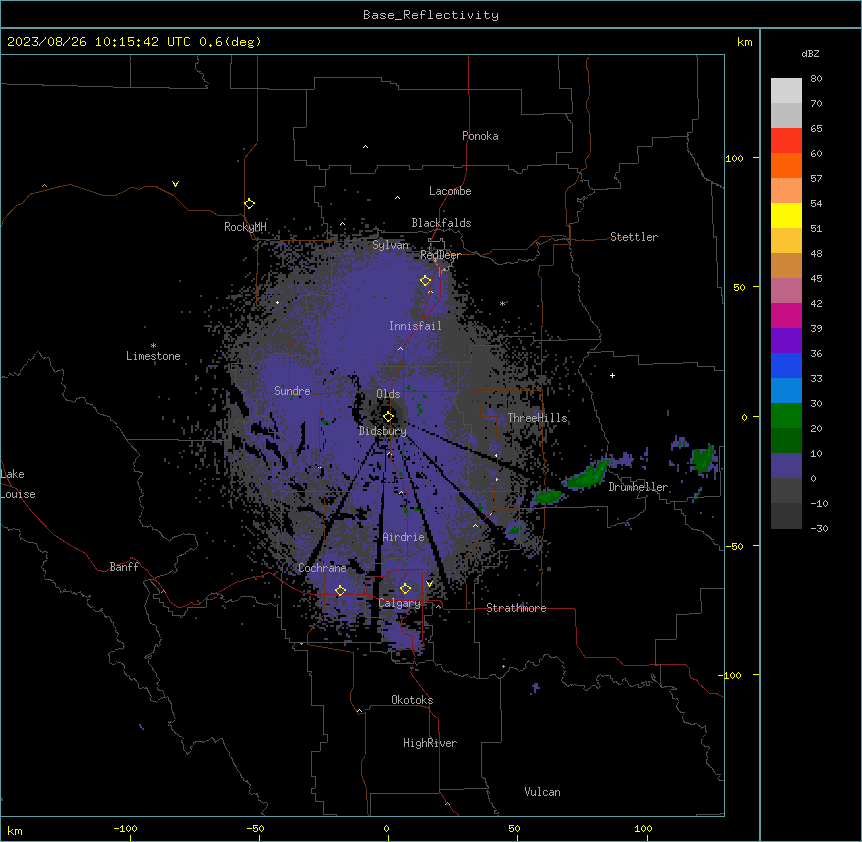This screenshot has width=862, height=842.
Task: Click the white caret marker south of Ponoka
Action: coord(366,147)
